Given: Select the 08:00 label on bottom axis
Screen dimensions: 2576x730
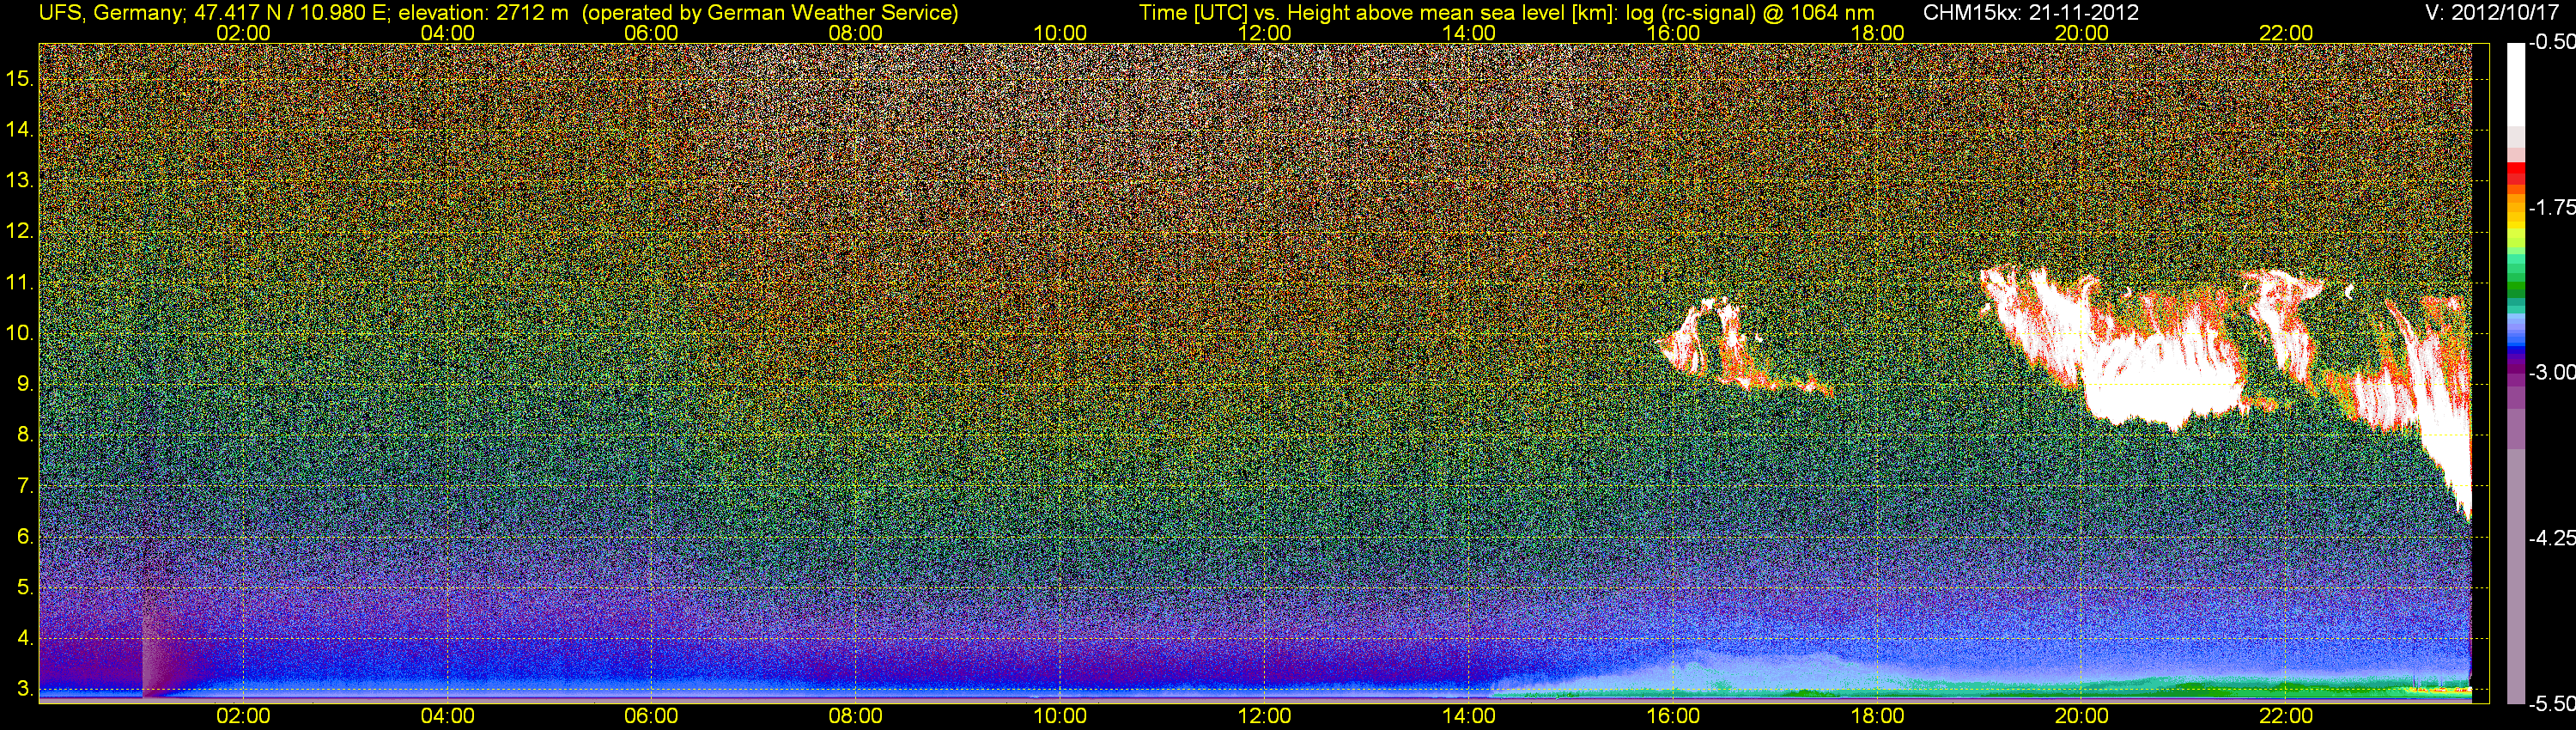Looking at the screenshot, I should (855, 716).
